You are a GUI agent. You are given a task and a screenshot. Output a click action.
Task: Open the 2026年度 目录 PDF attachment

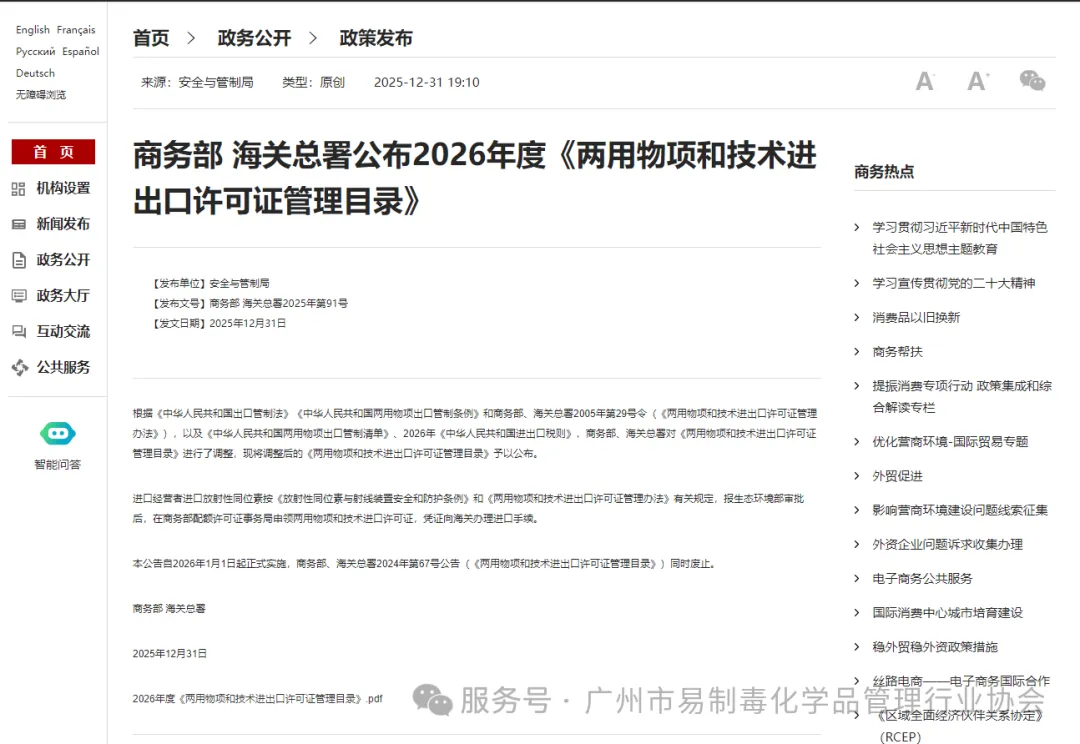(257, 699)
